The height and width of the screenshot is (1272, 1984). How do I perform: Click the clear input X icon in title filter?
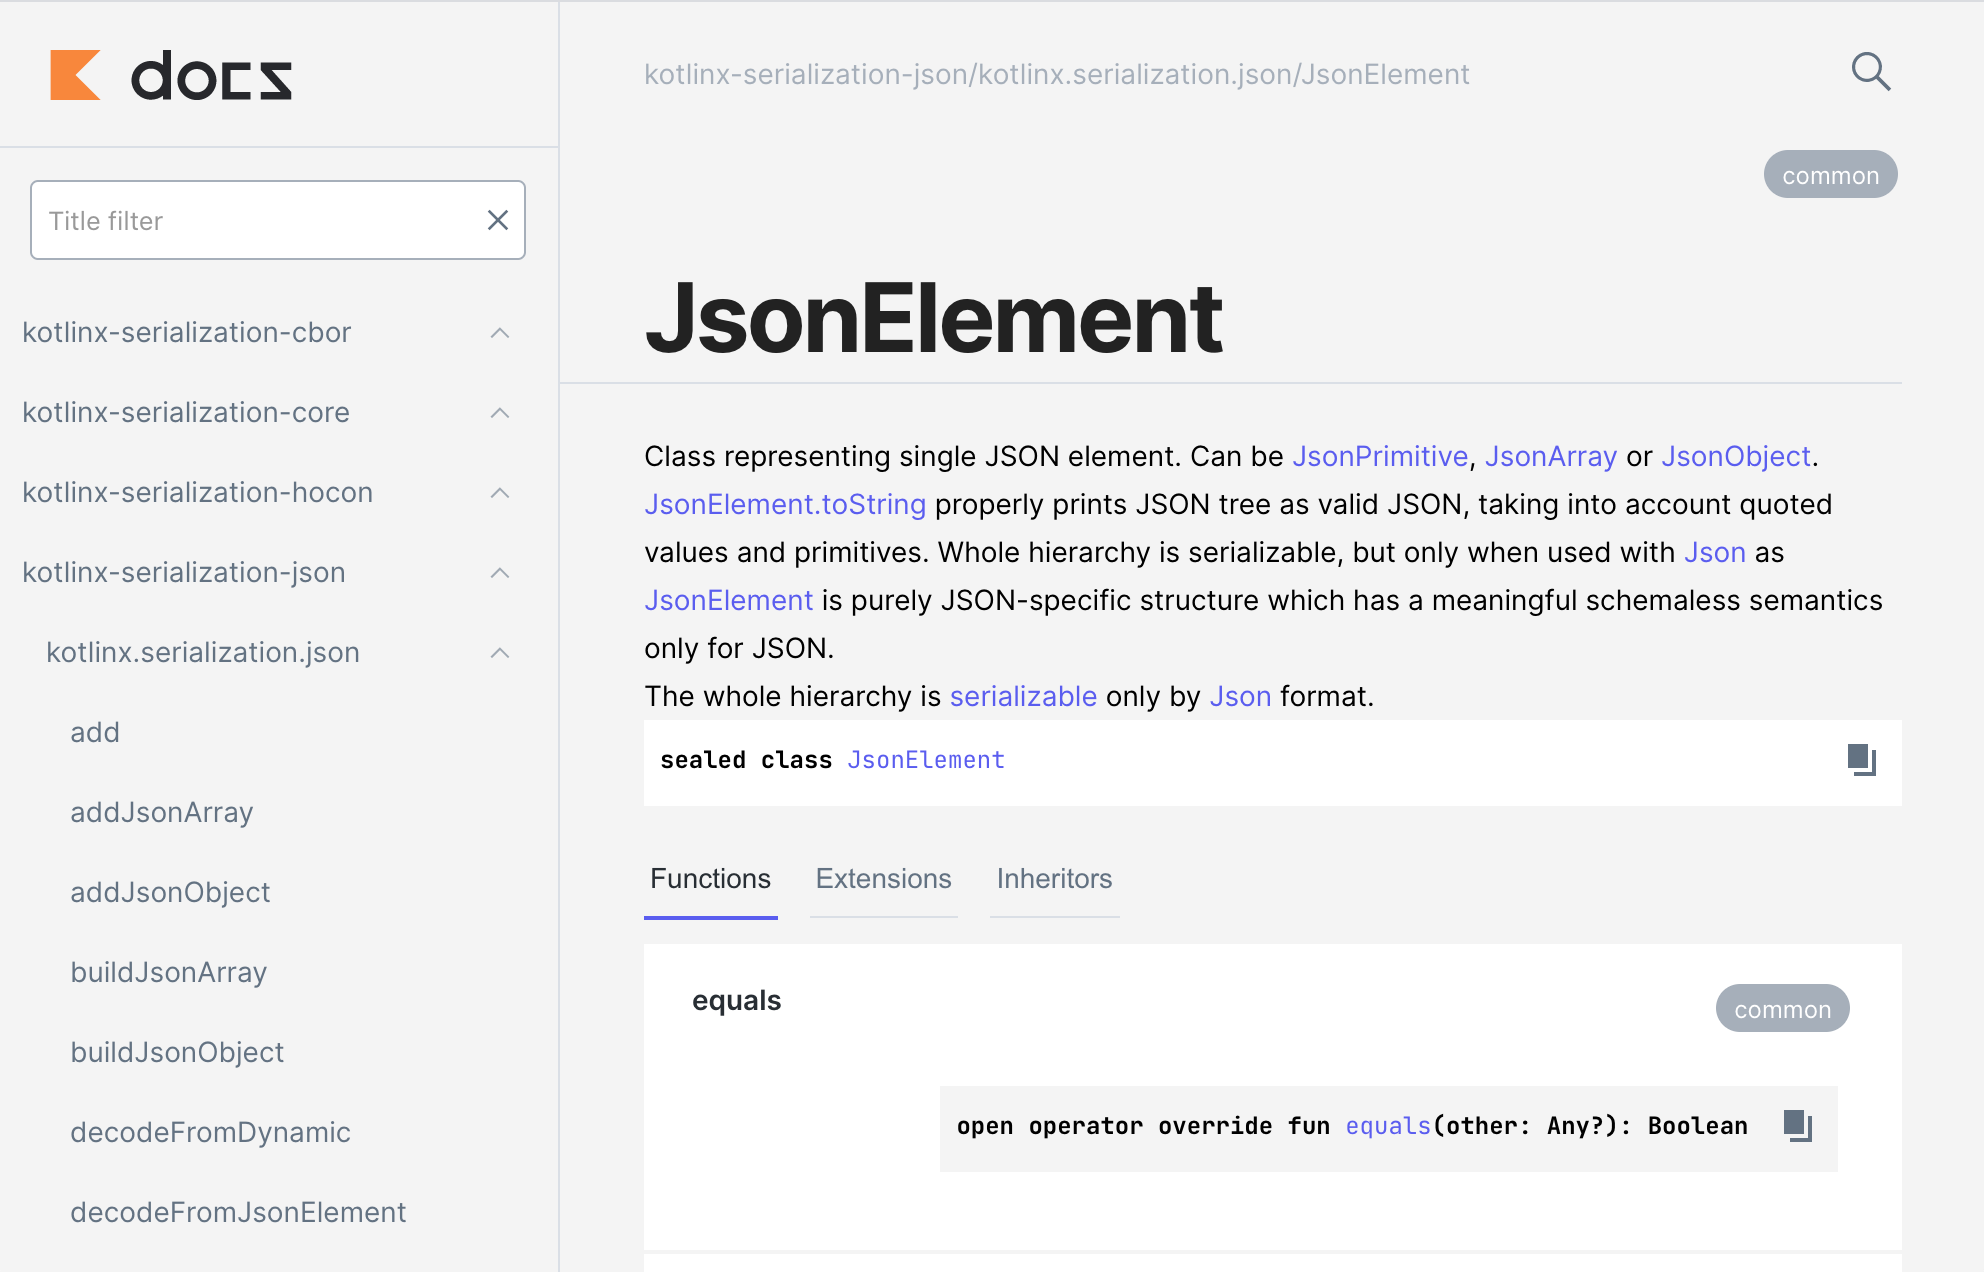pyautogui.click(x=497, y=220)
